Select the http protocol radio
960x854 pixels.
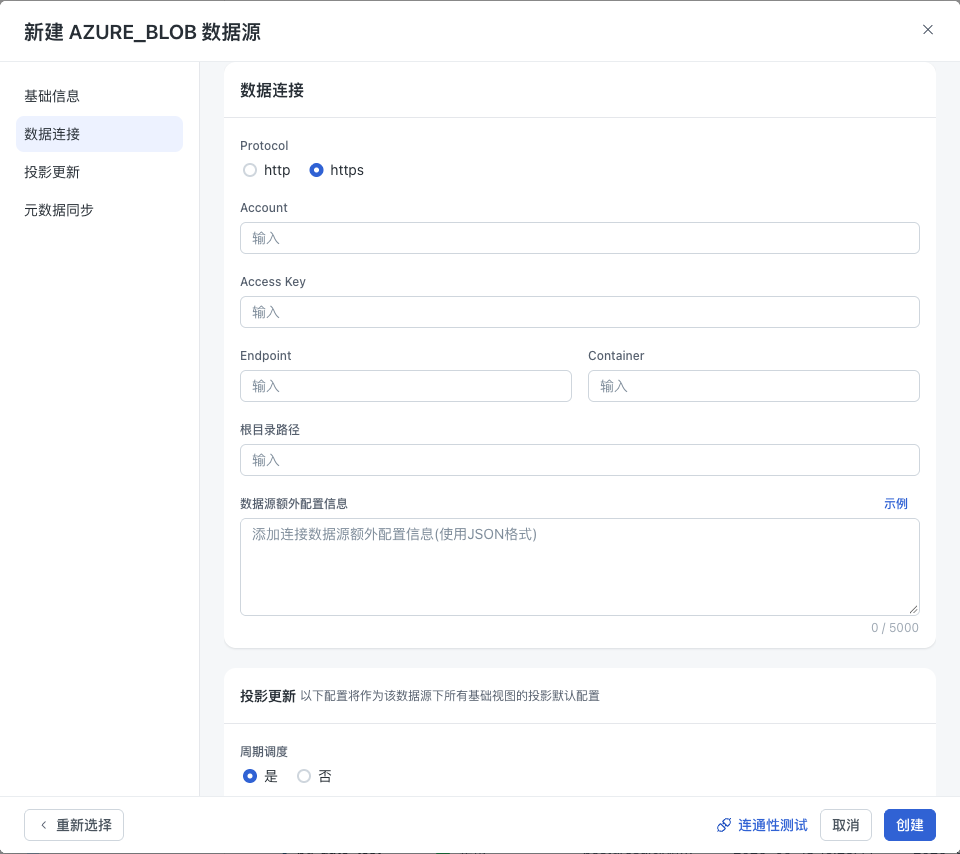tap(250, 170)
